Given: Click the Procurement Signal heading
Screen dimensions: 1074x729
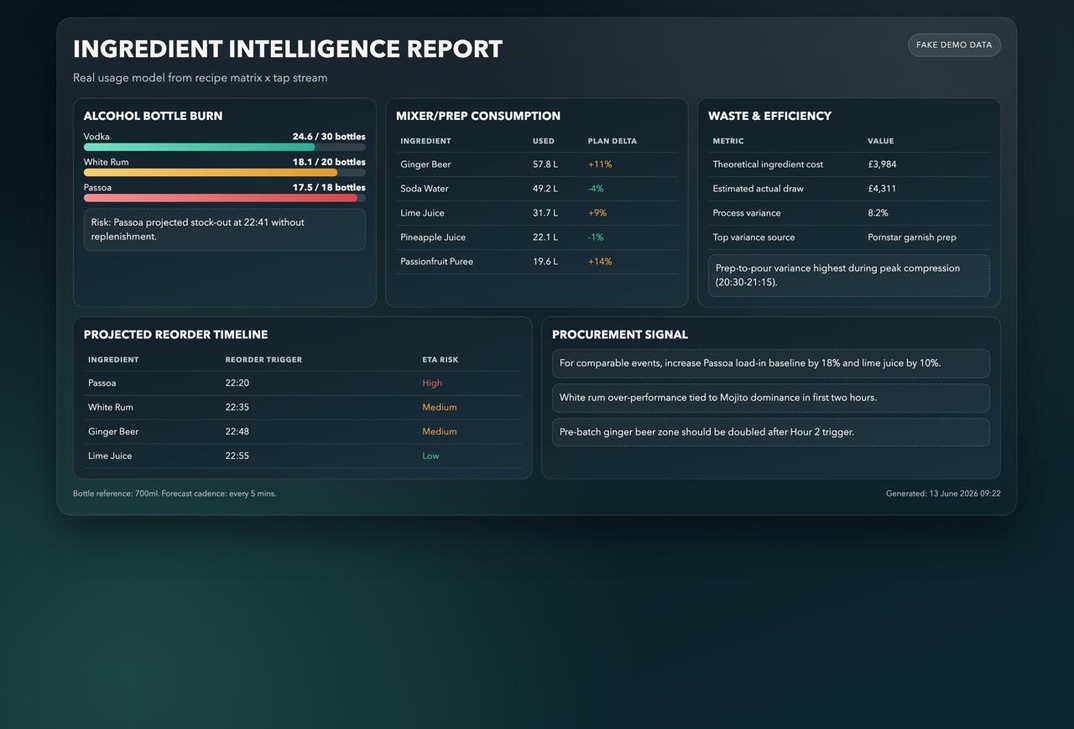Looking at the screenshot, I should (x=620, y=334).
